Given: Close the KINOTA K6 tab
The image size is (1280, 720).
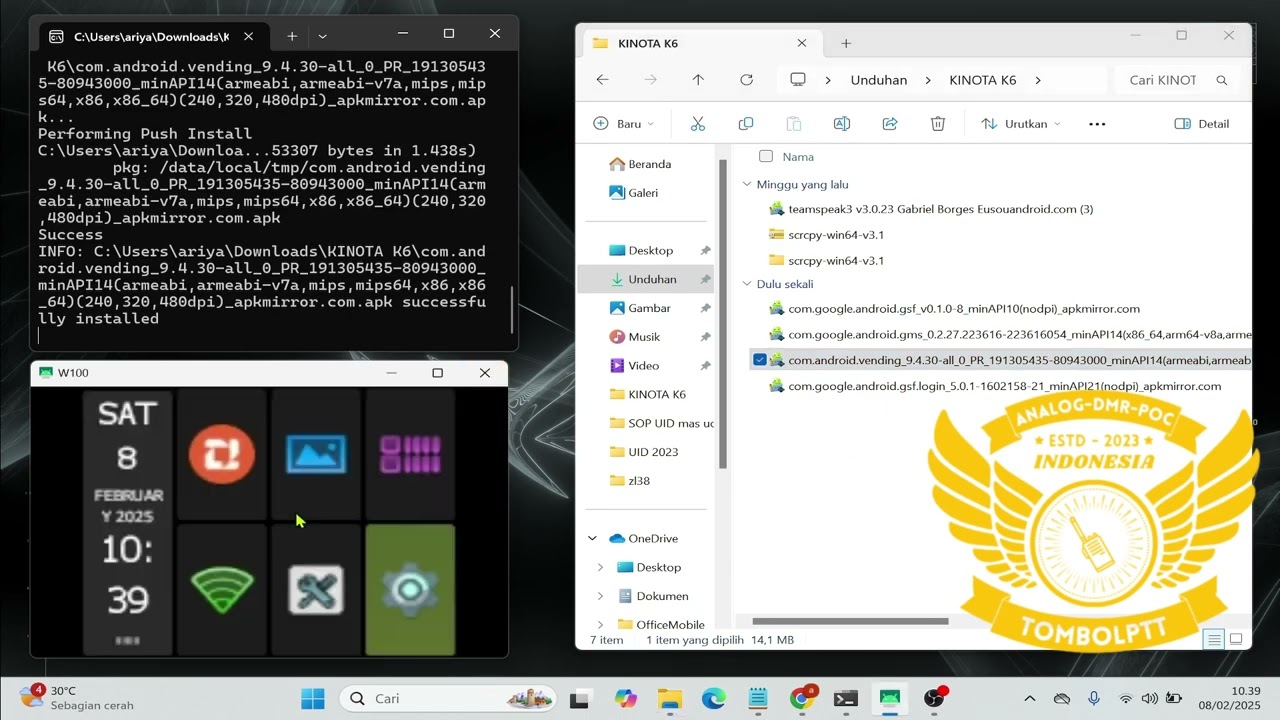Looking at the screenshot, I should 802,43.
